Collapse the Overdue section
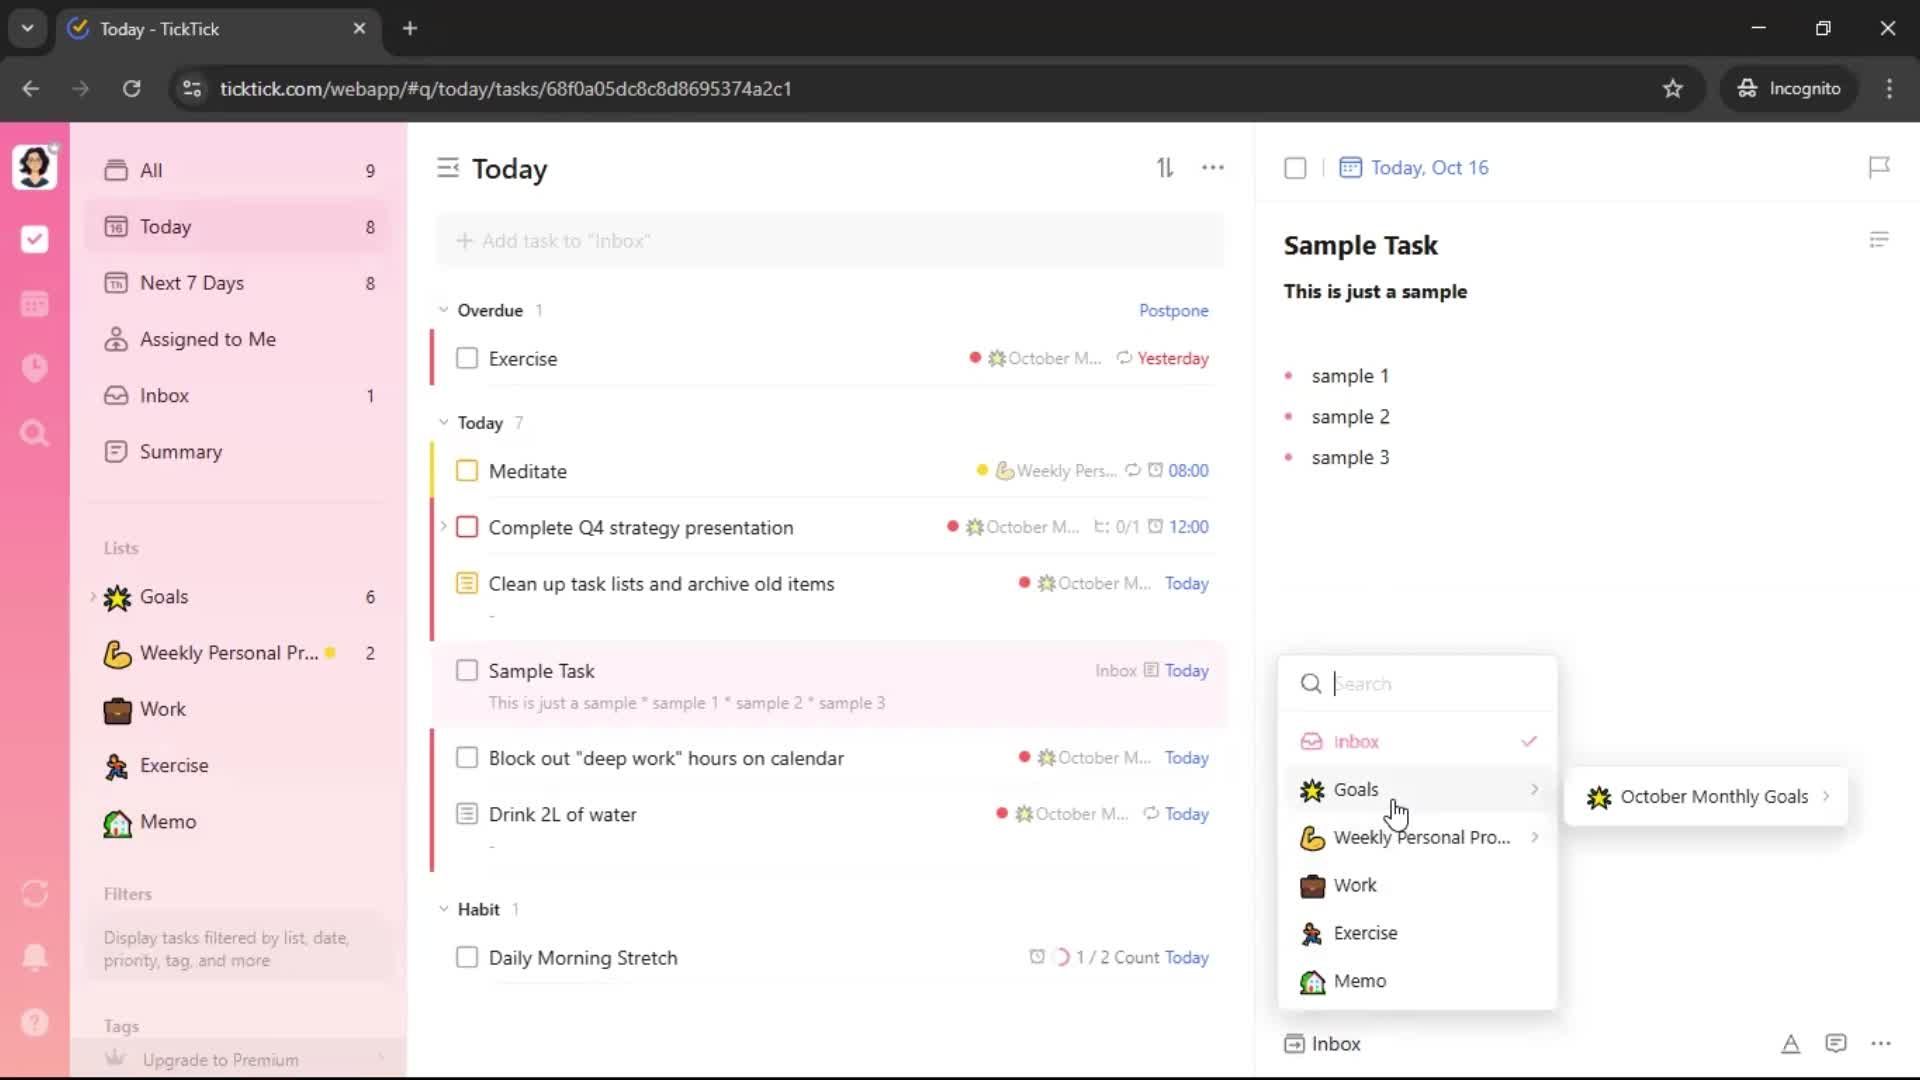1920x1080 pixels. (444, 310)
